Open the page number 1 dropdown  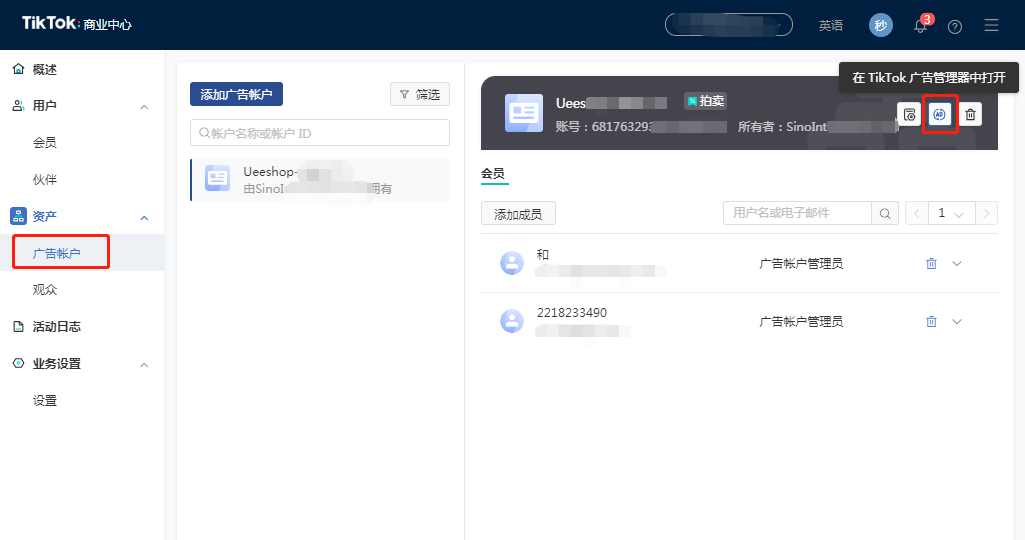point(951,213)
